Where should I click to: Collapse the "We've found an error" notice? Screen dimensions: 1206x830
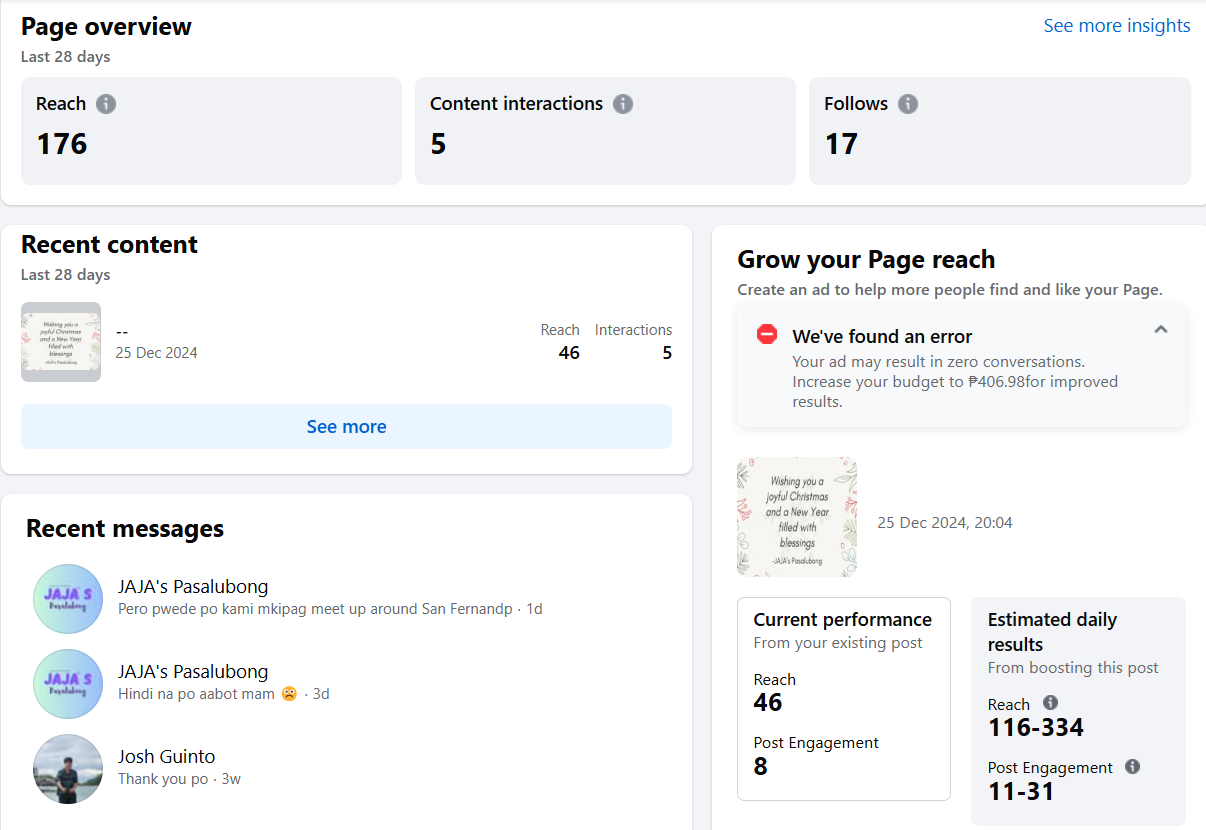1161,329
